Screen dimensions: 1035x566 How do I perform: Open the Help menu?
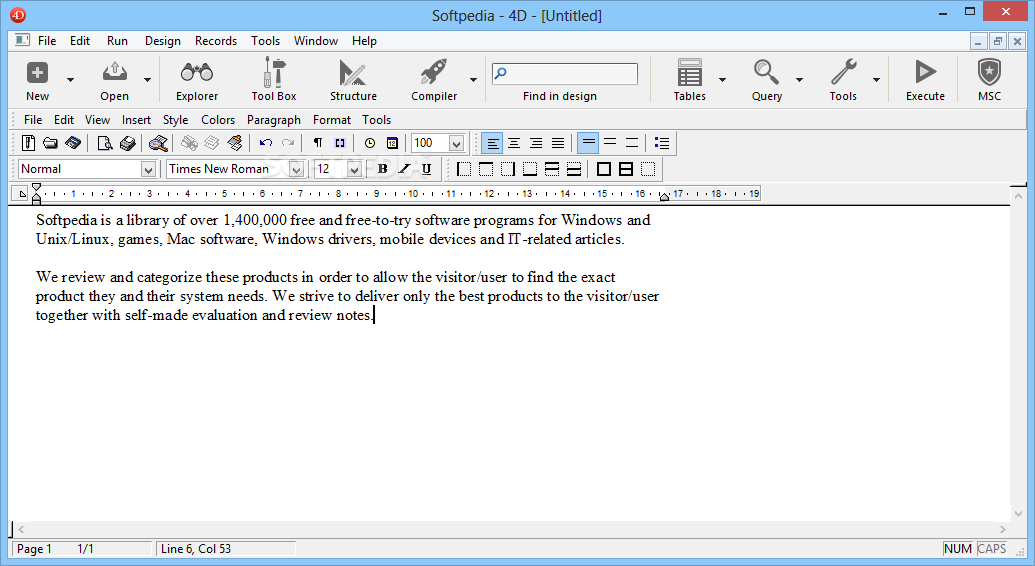pyautogui.click(x=364, y=41)
